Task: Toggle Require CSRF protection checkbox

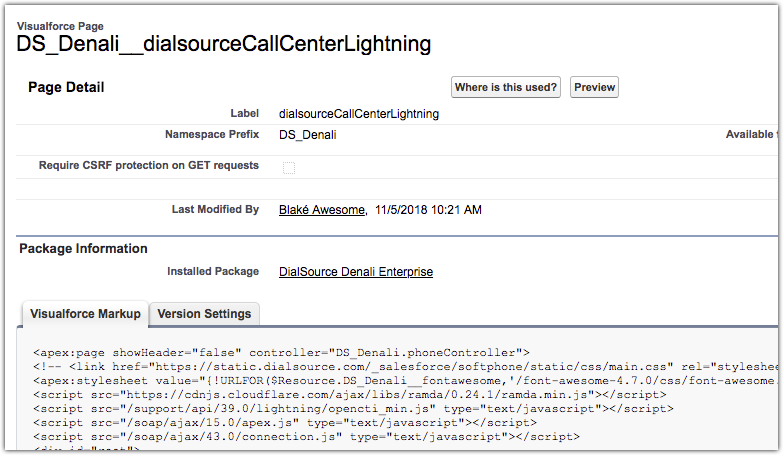Action: pos(289,168)
